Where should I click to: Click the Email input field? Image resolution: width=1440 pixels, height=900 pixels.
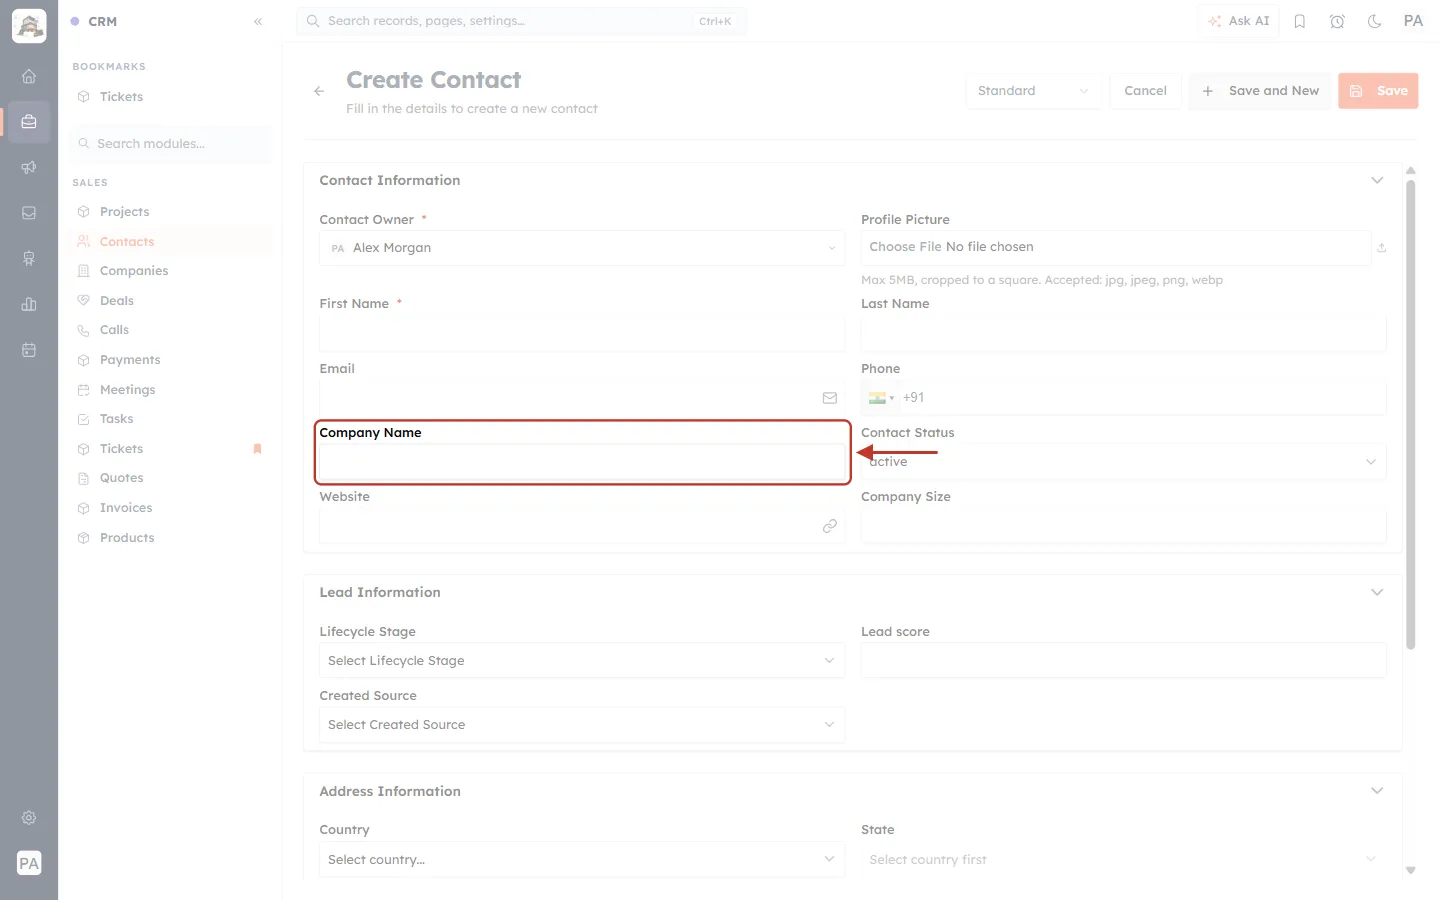pyautogui.click(x=582, y=398)
